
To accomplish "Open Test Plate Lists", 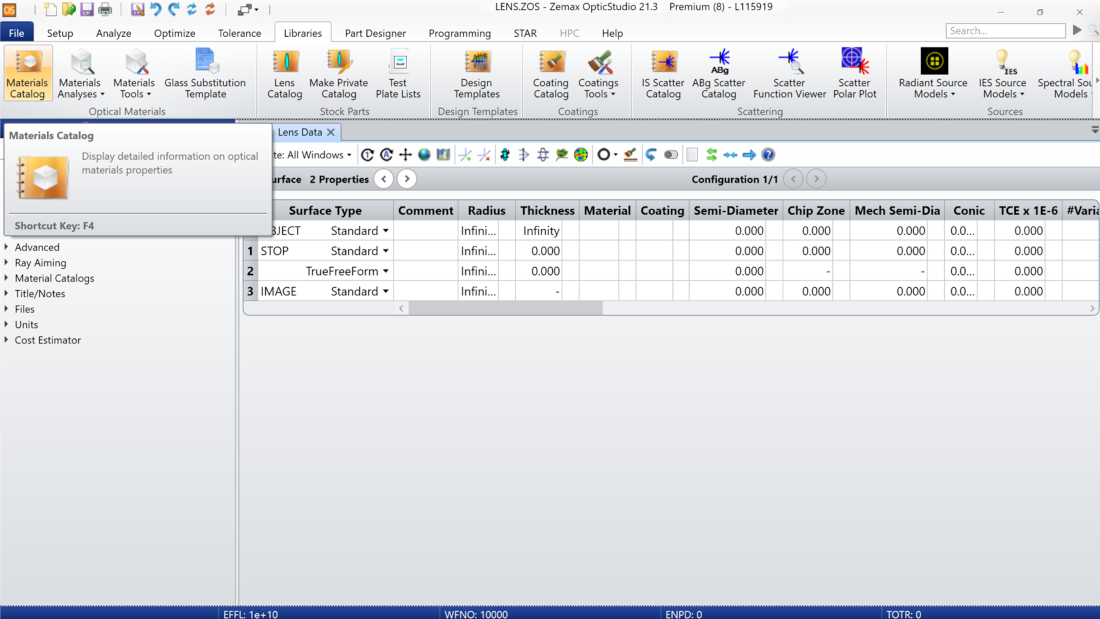I will tap(398, 74).
